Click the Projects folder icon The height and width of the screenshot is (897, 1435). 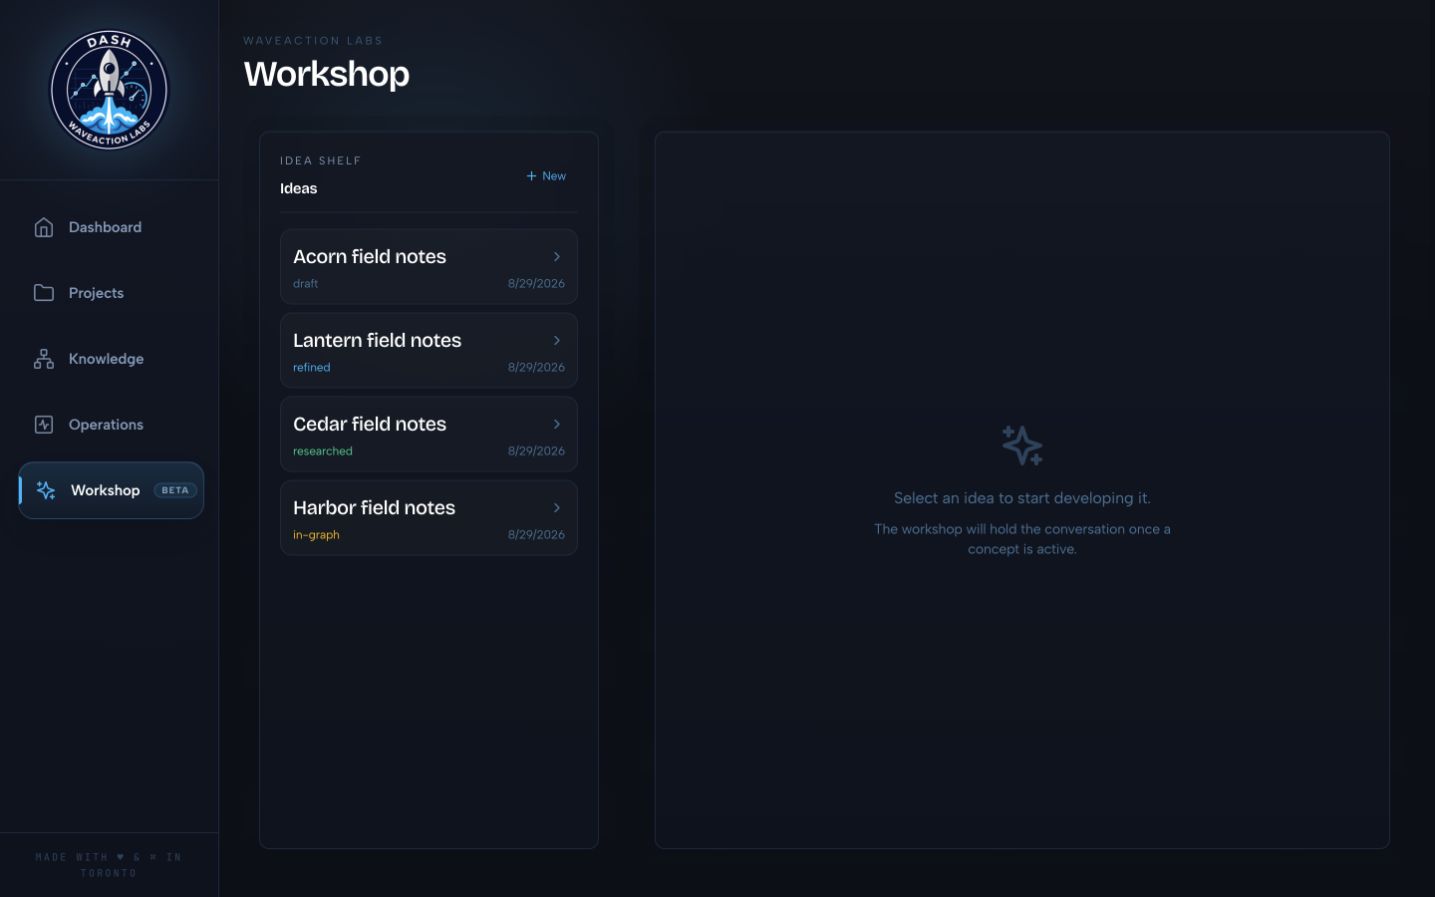(44, 293)
